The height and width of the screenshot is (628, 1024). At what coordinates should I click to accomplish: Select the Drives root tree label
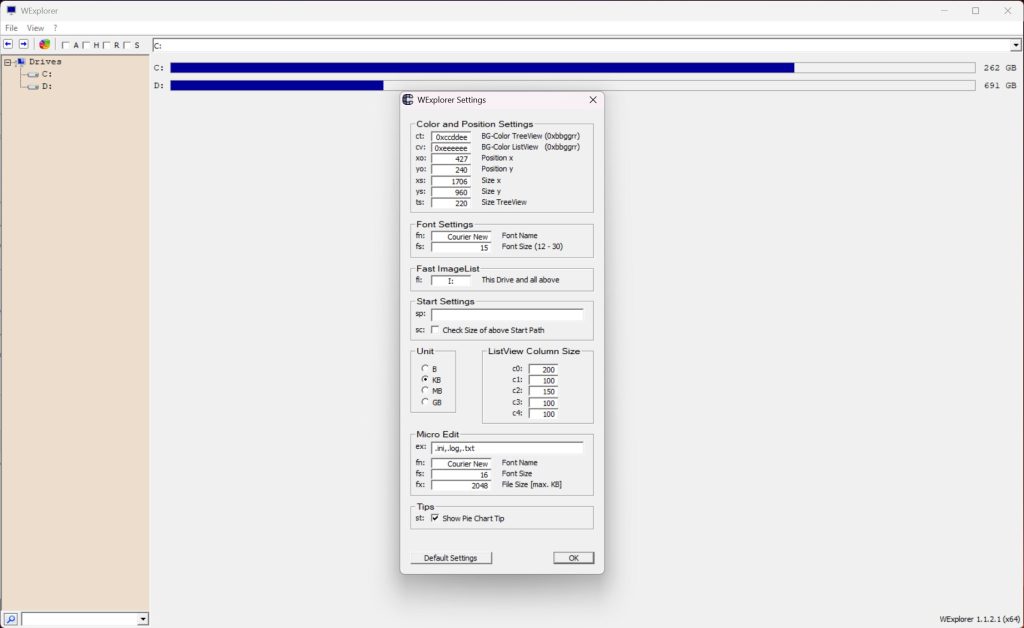point(45,61)
